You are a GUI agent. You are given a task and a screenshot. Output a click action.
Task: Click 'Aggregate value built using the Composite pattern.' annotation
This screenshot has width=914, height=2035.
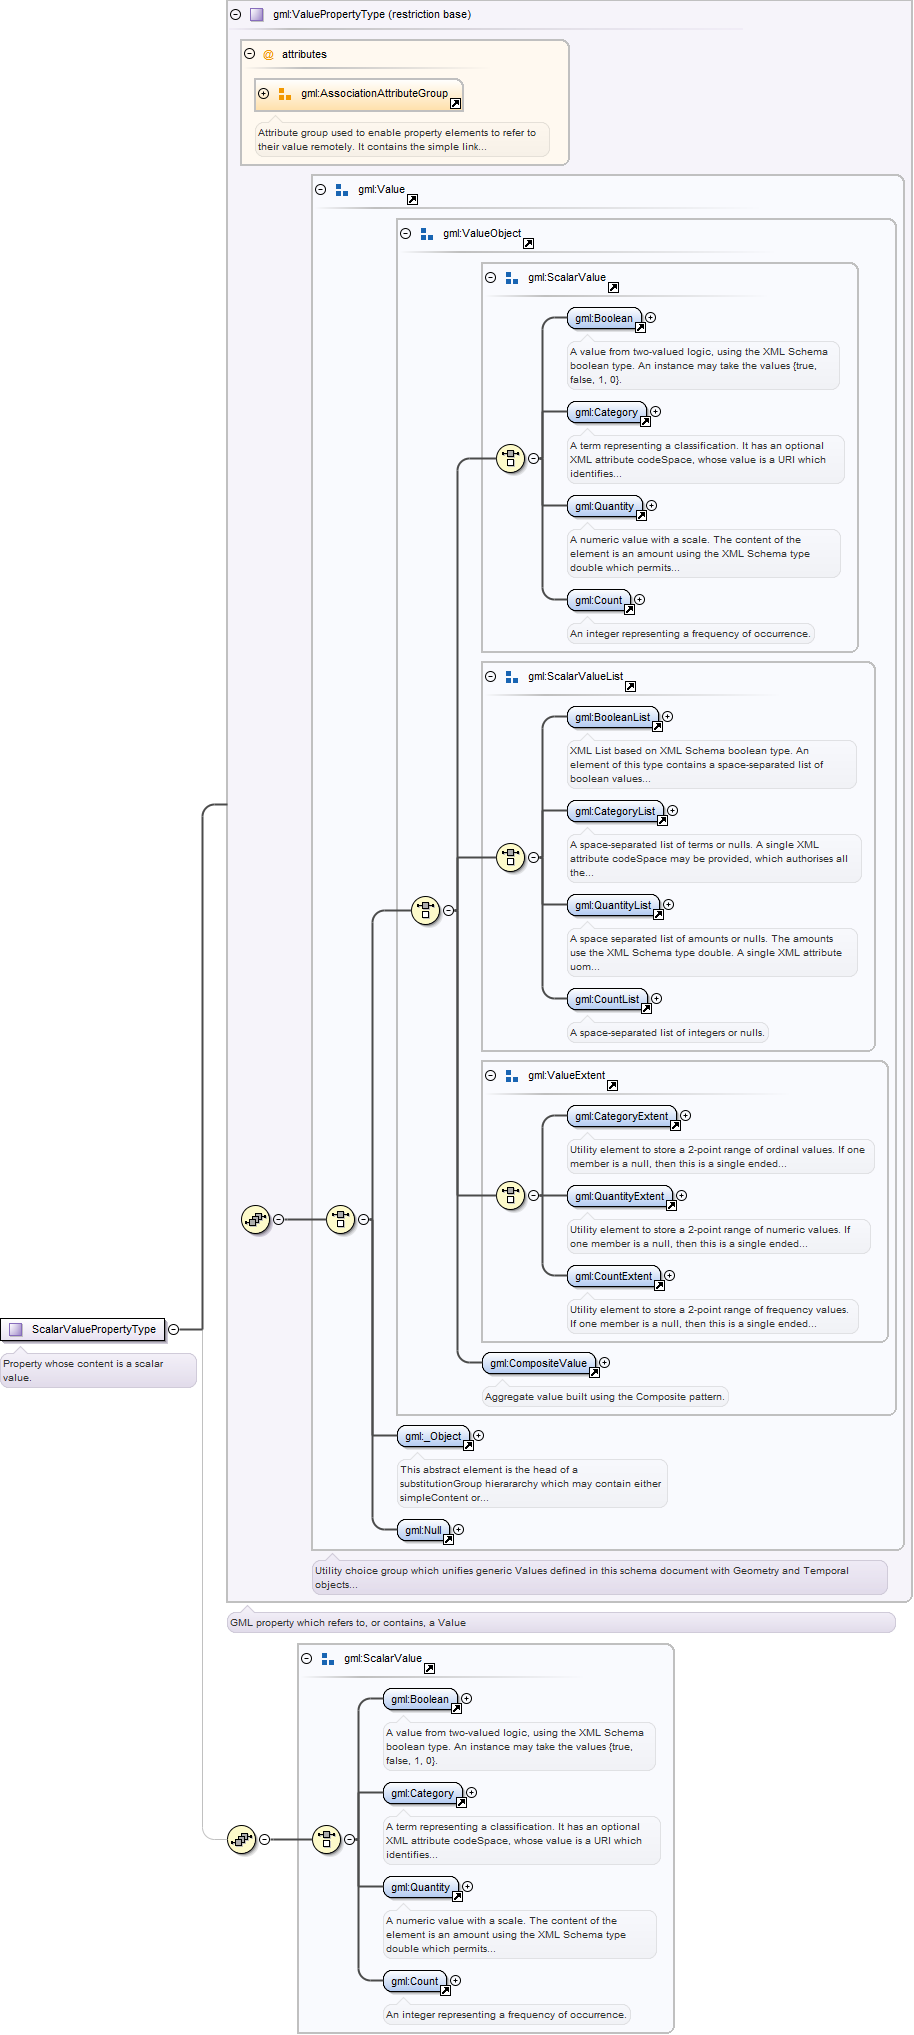[604, 1397]
